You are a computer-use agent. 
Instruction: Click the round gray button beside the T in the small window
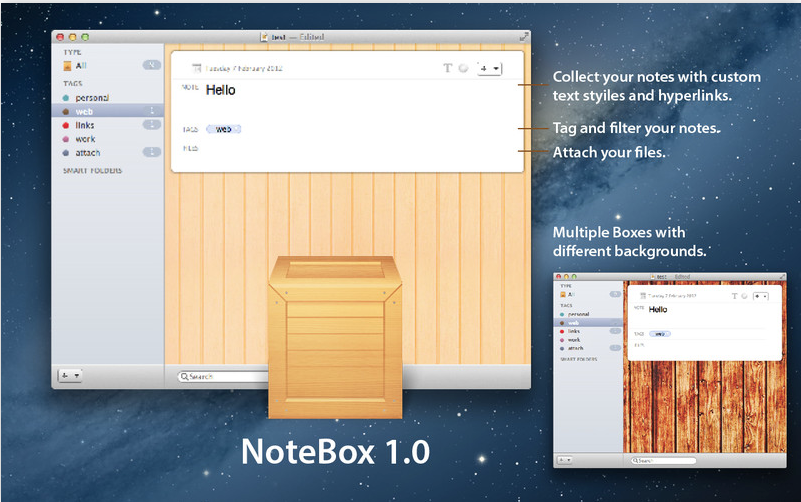tap(744, 296)
